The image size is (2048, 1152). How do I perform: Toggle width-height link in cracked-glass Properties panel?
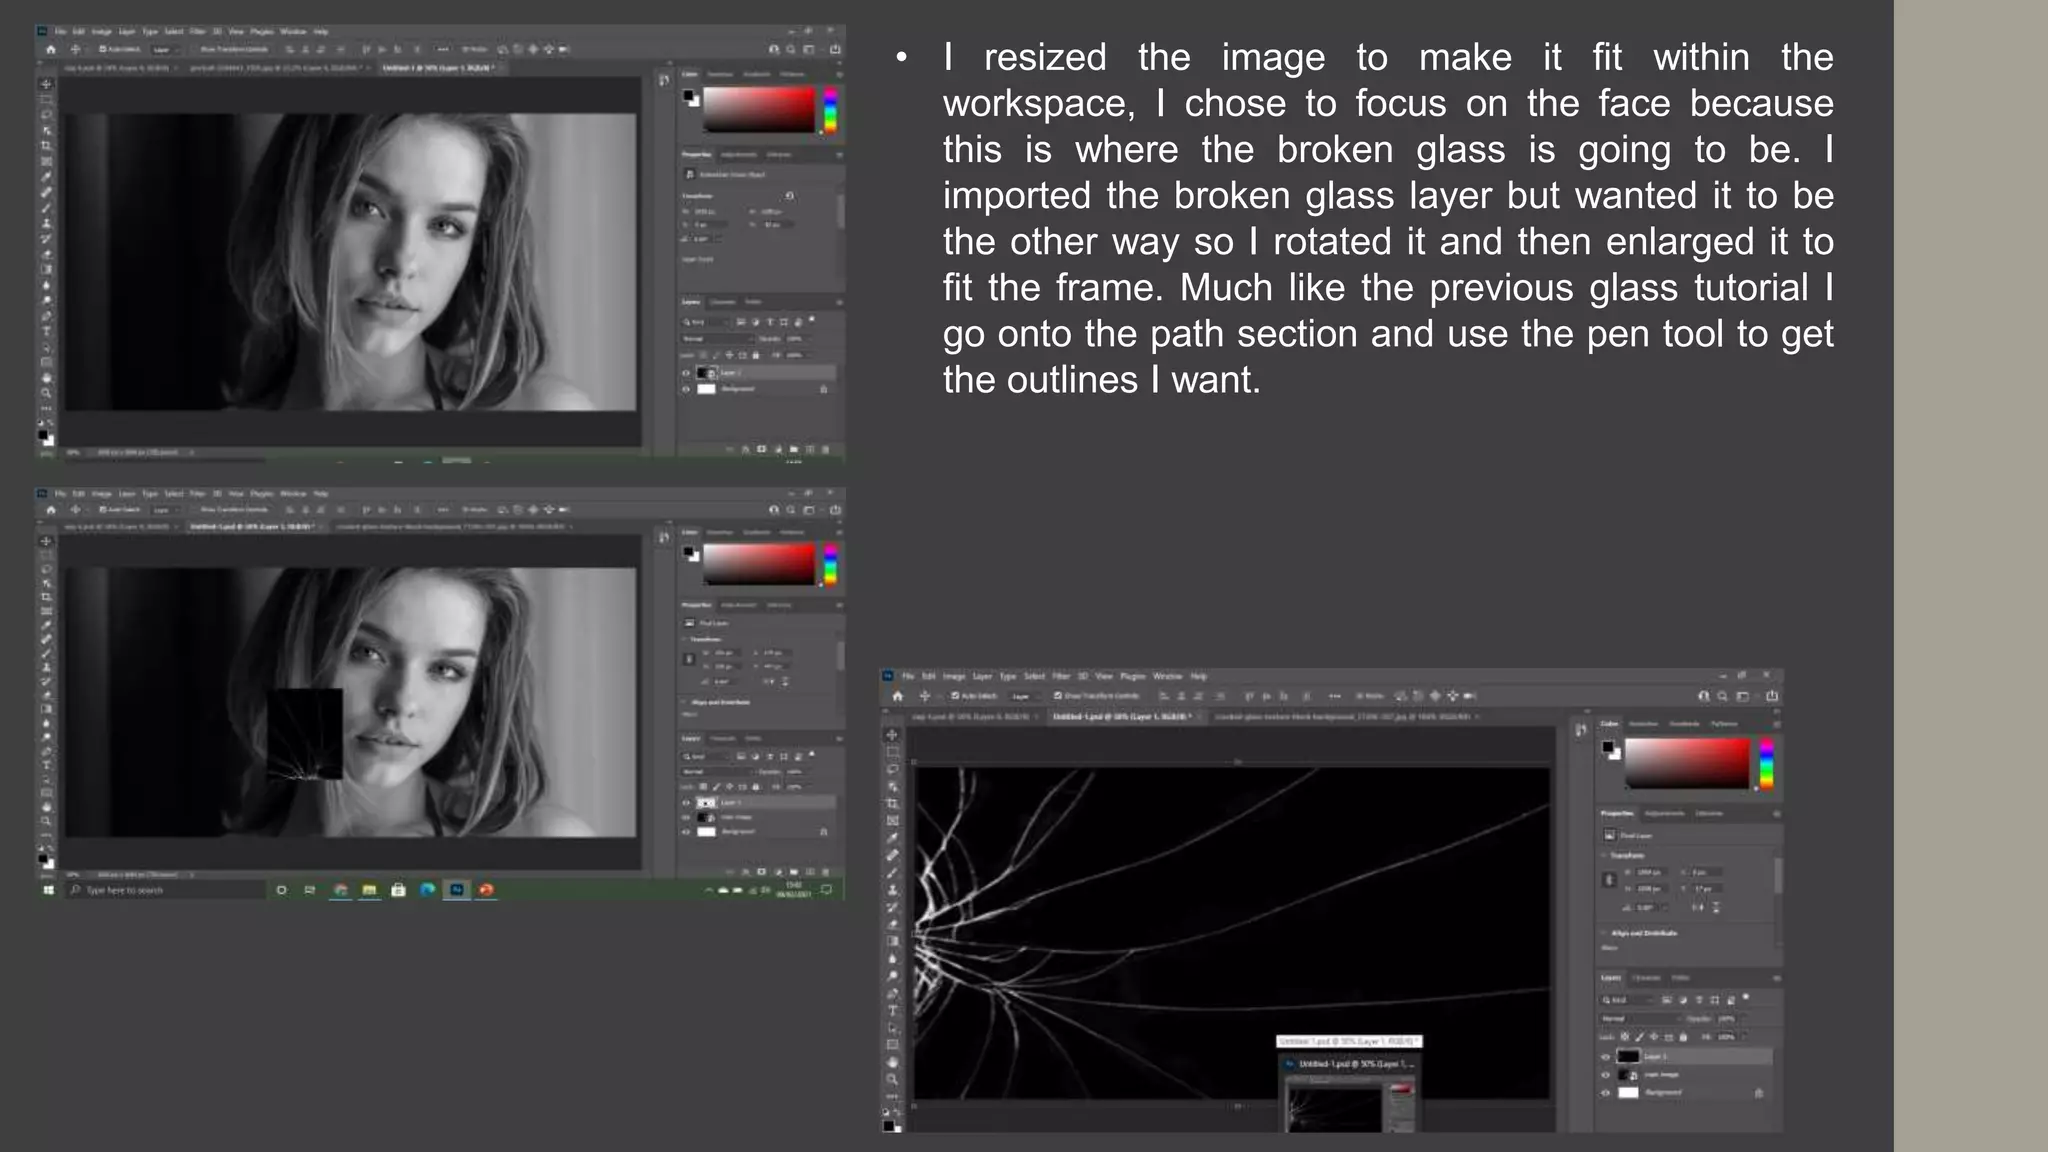[x=1609, y=880]
